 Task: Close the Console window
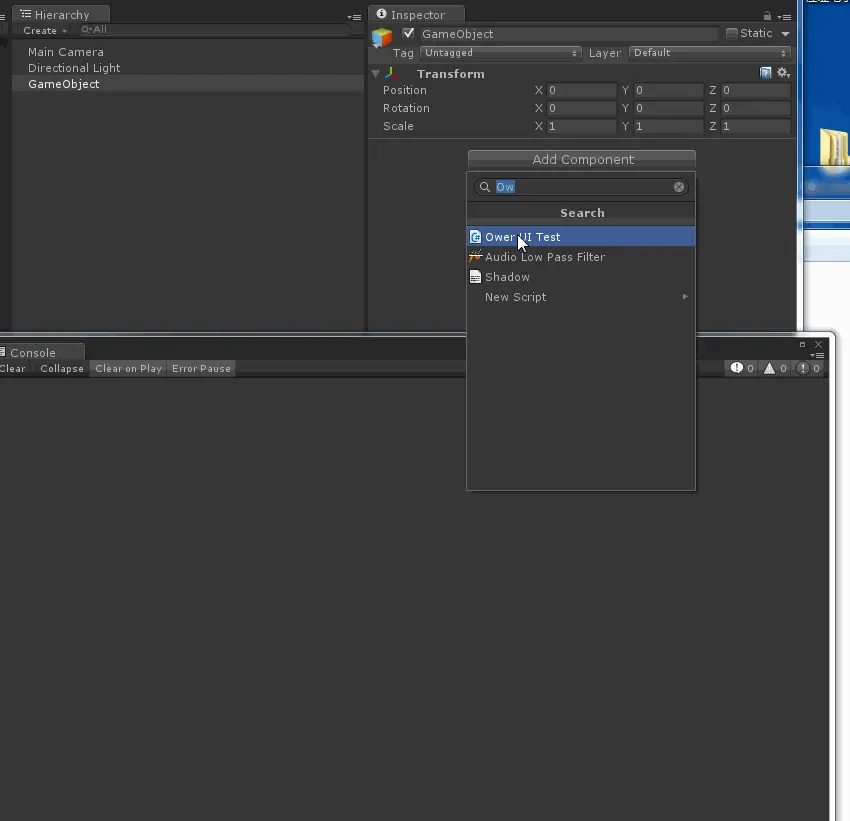coord(819,345)
